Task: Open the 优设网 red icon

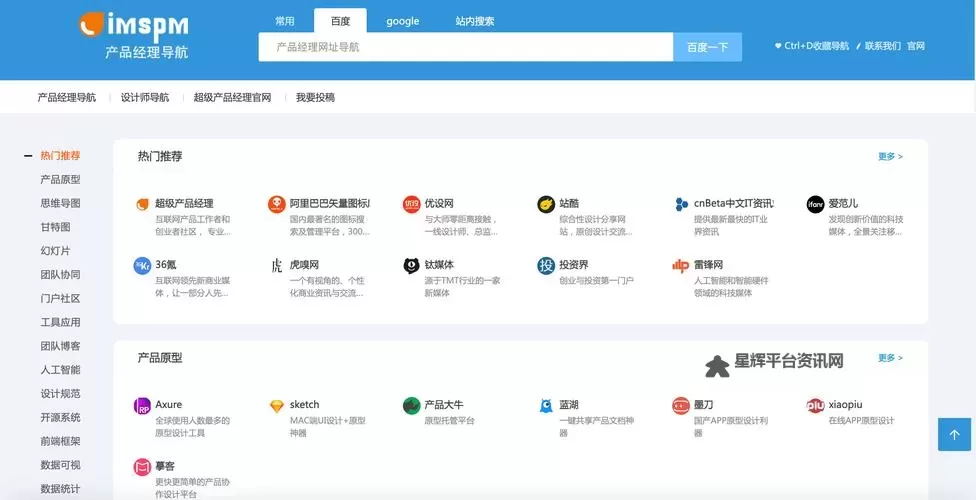Action: (411, 204)
